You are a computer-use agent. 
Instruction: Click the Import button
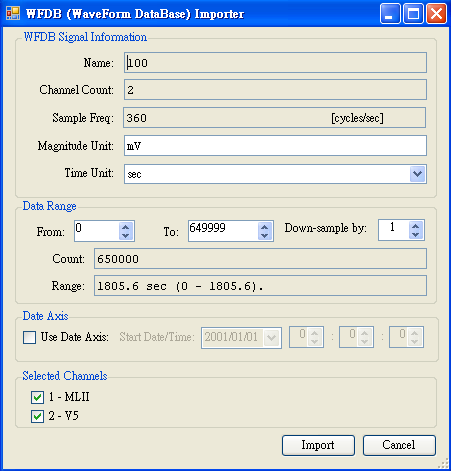pos(318,445)
